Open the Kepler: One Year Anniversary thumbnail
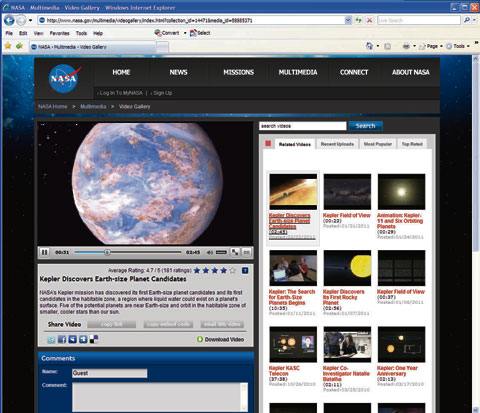 pos(401,344)
